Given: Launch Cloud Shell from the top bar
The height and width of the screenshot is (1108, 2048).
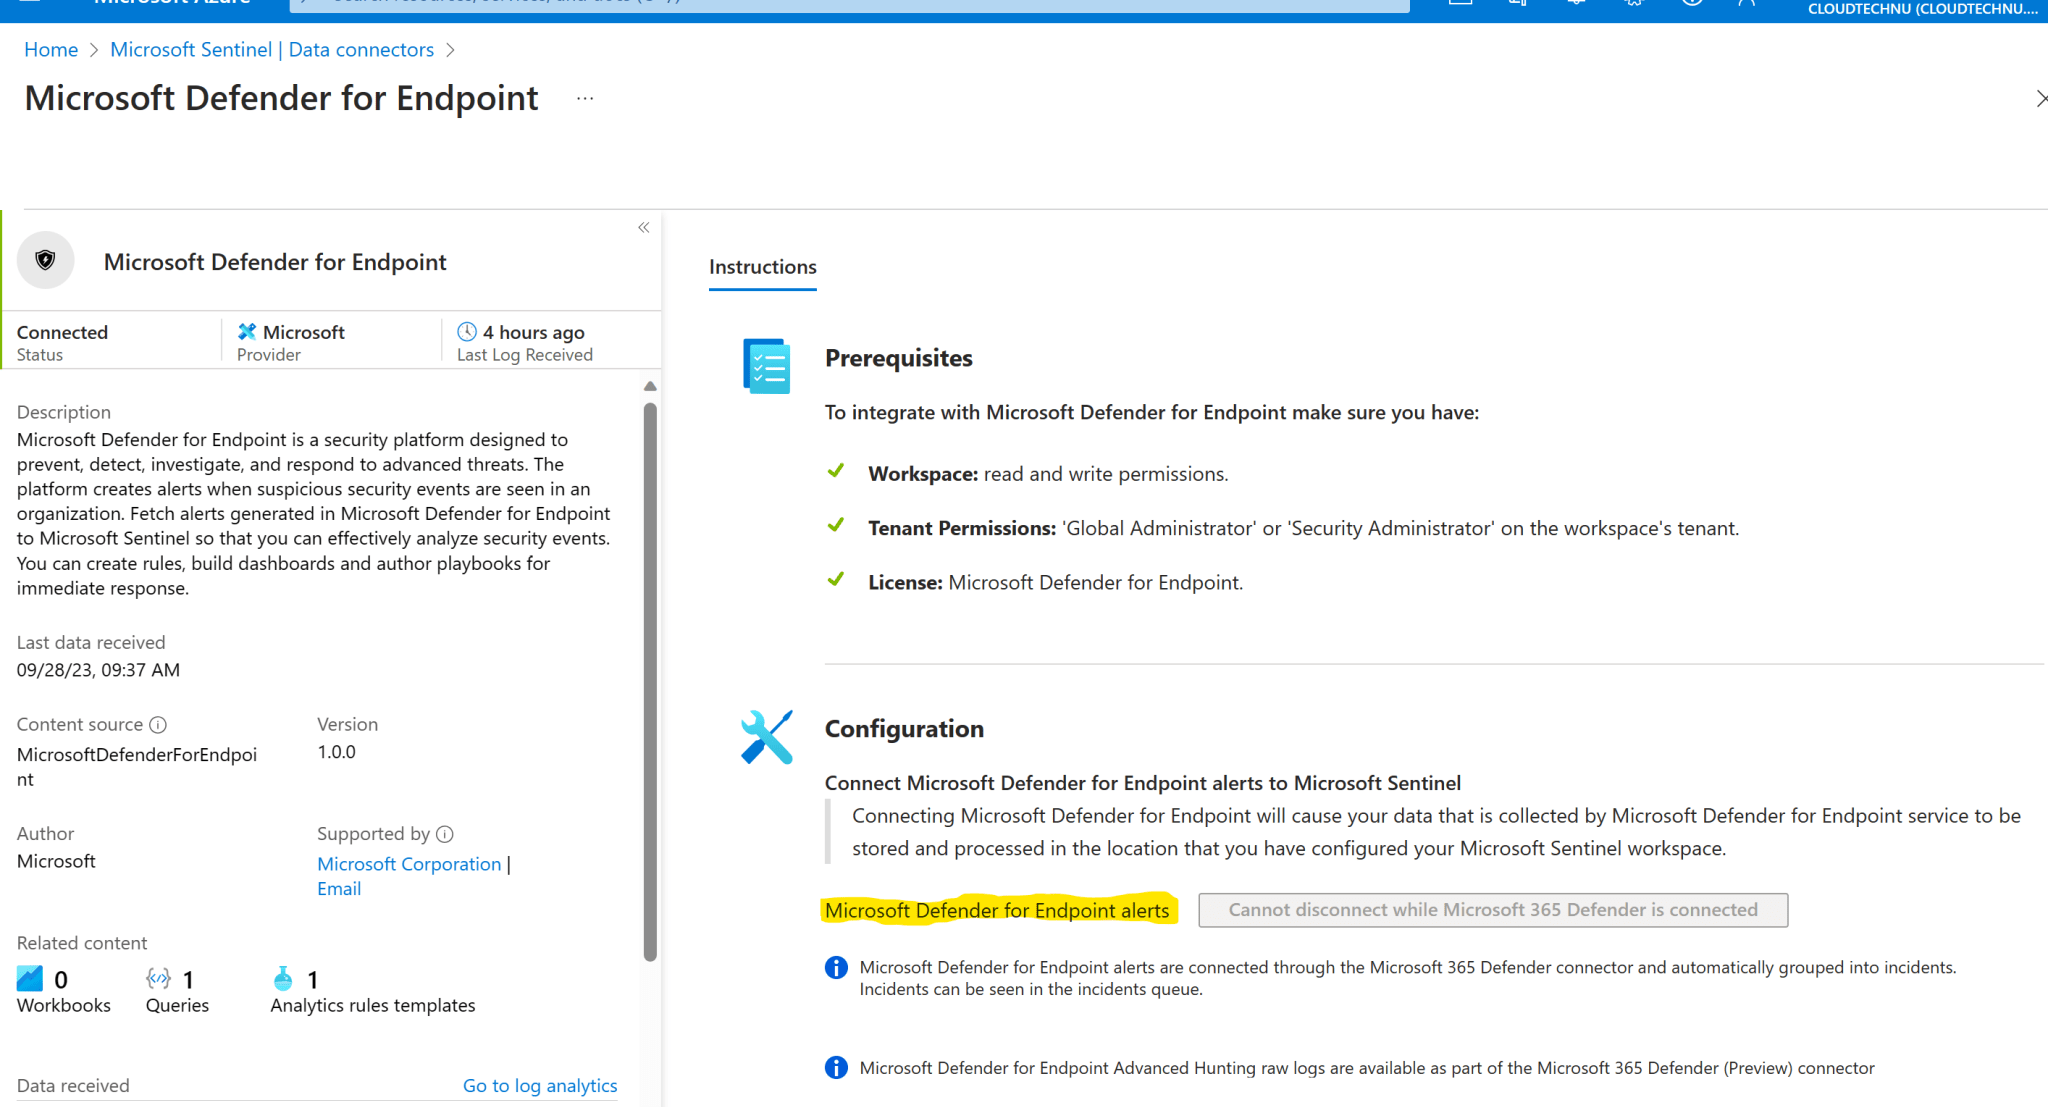Looking at the screenshot, I should click(x=1460, y=4).
